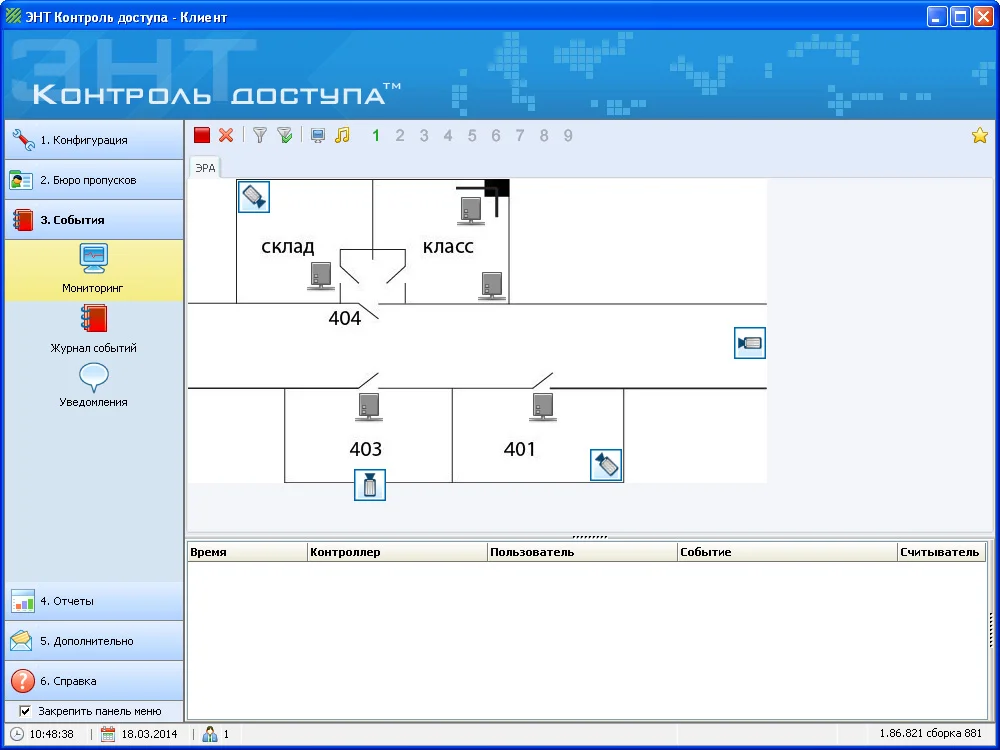Expand the '2. Бюро пропусков' section
Screen dimensions: 1000x750
[x=94, y=180]
